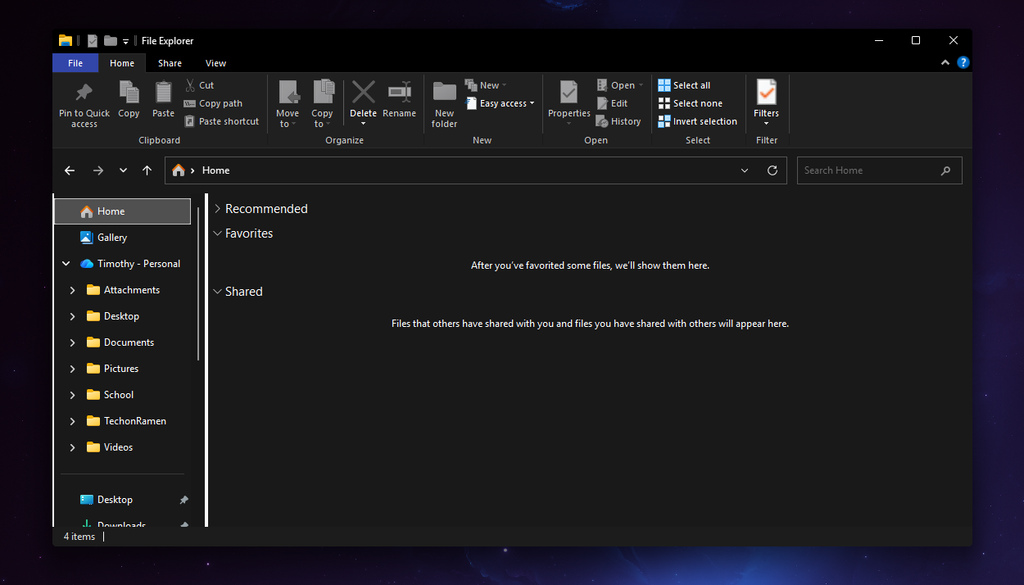The width and height of the screenshot is (1024, 585).
Task: Expand the Recommended section
Action: pyautogui.click(x=217, y=209)
